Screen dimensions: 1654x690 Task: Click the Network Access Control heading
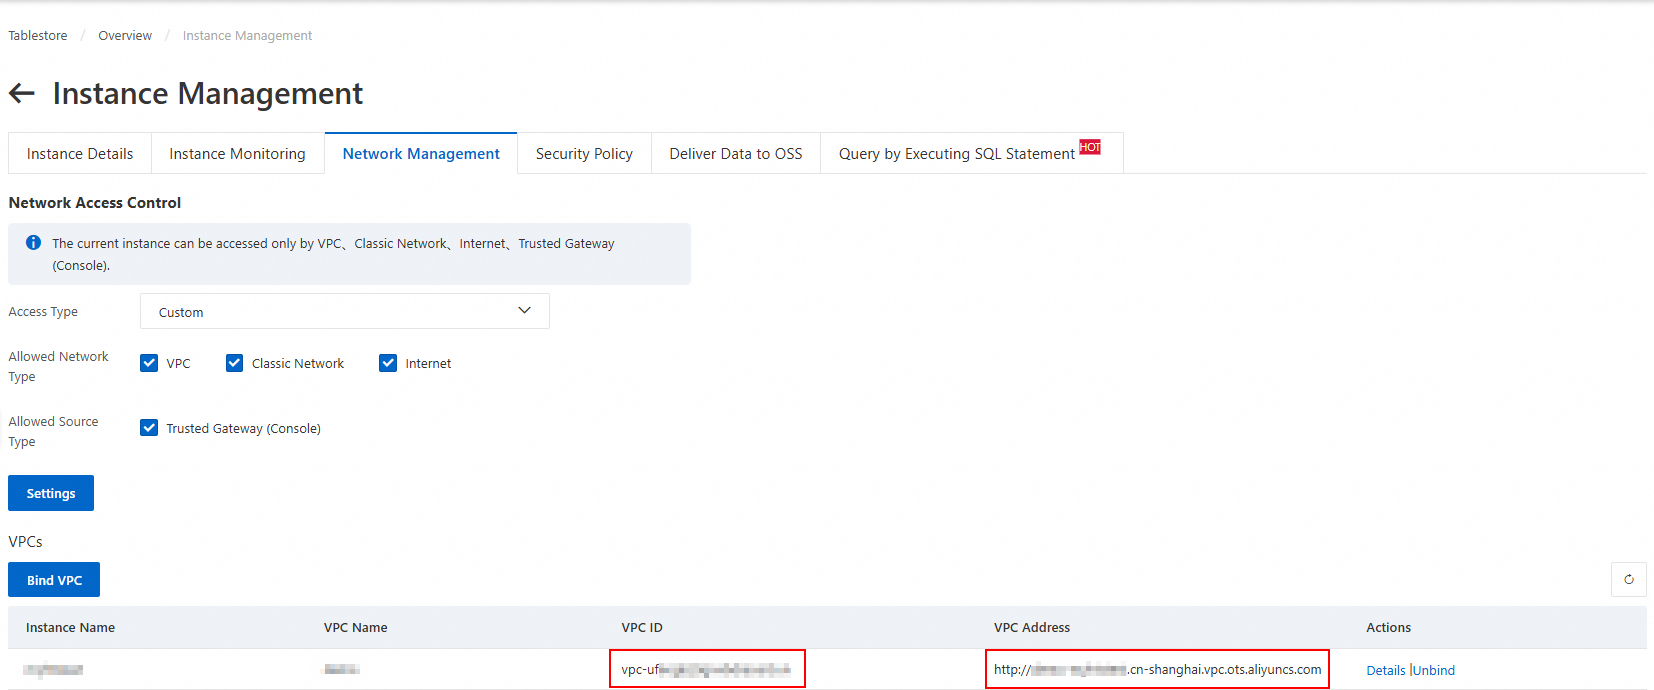(95, 202)
